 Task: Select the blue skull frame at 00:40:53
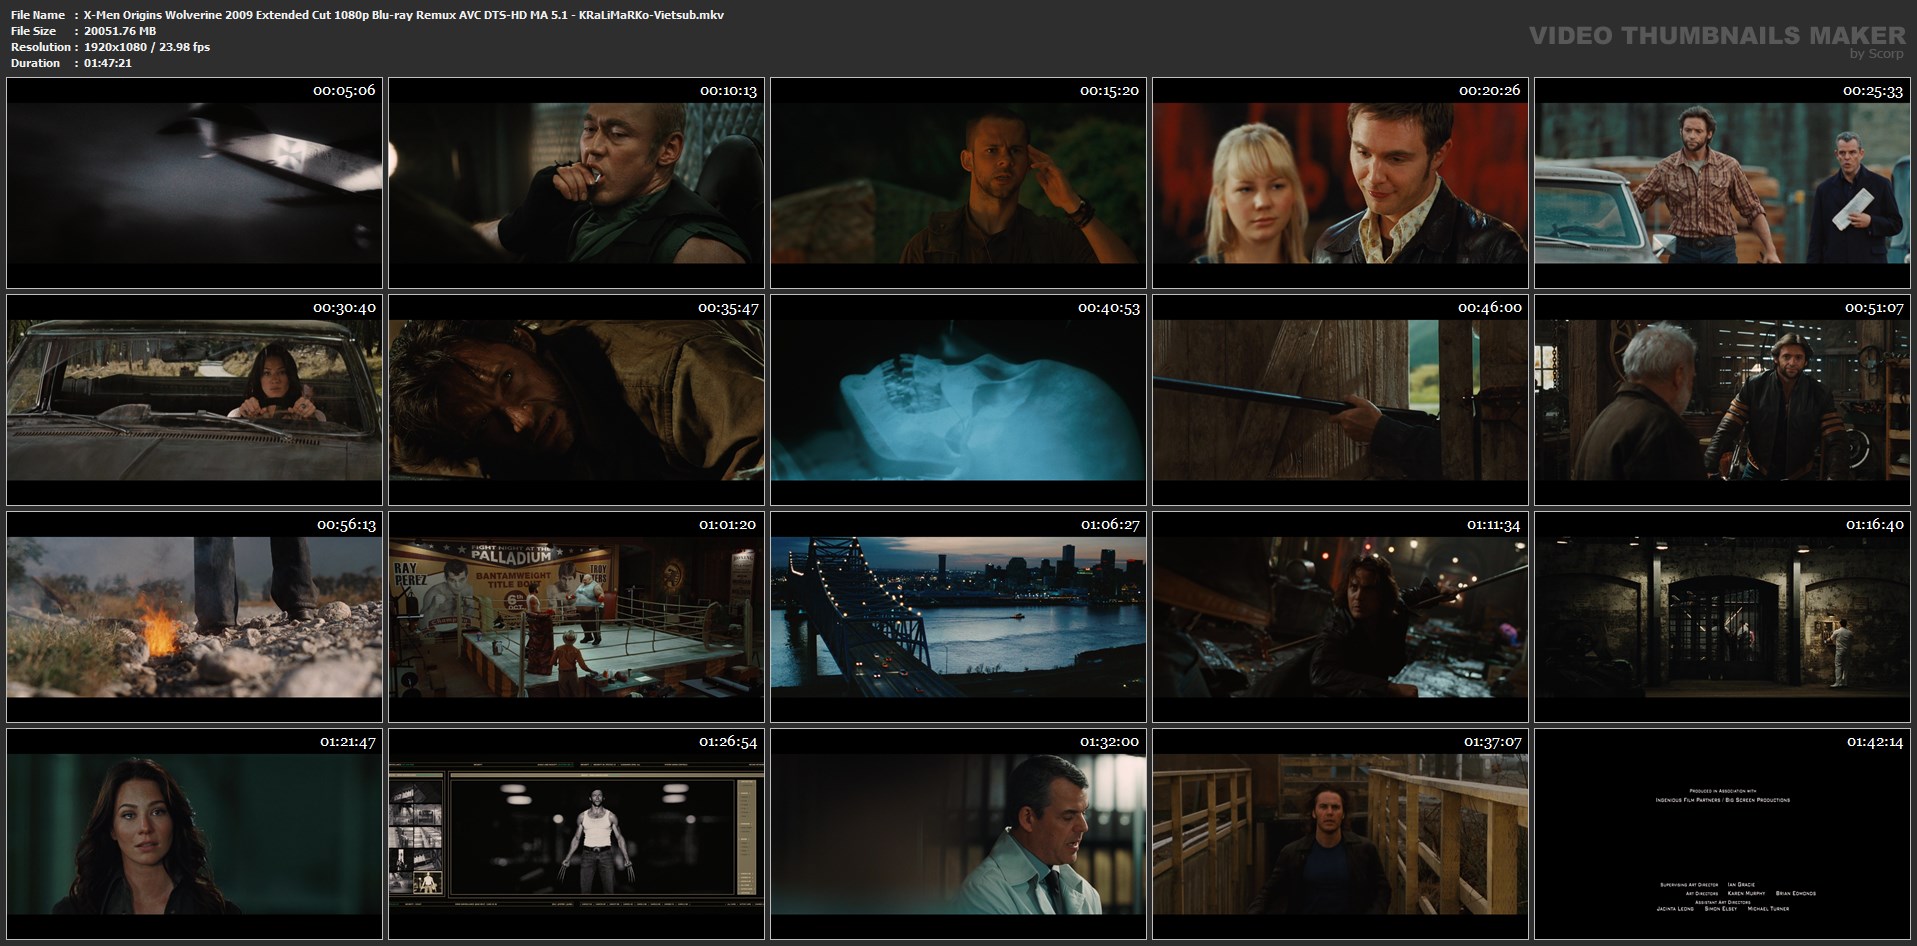click(958, 400)
